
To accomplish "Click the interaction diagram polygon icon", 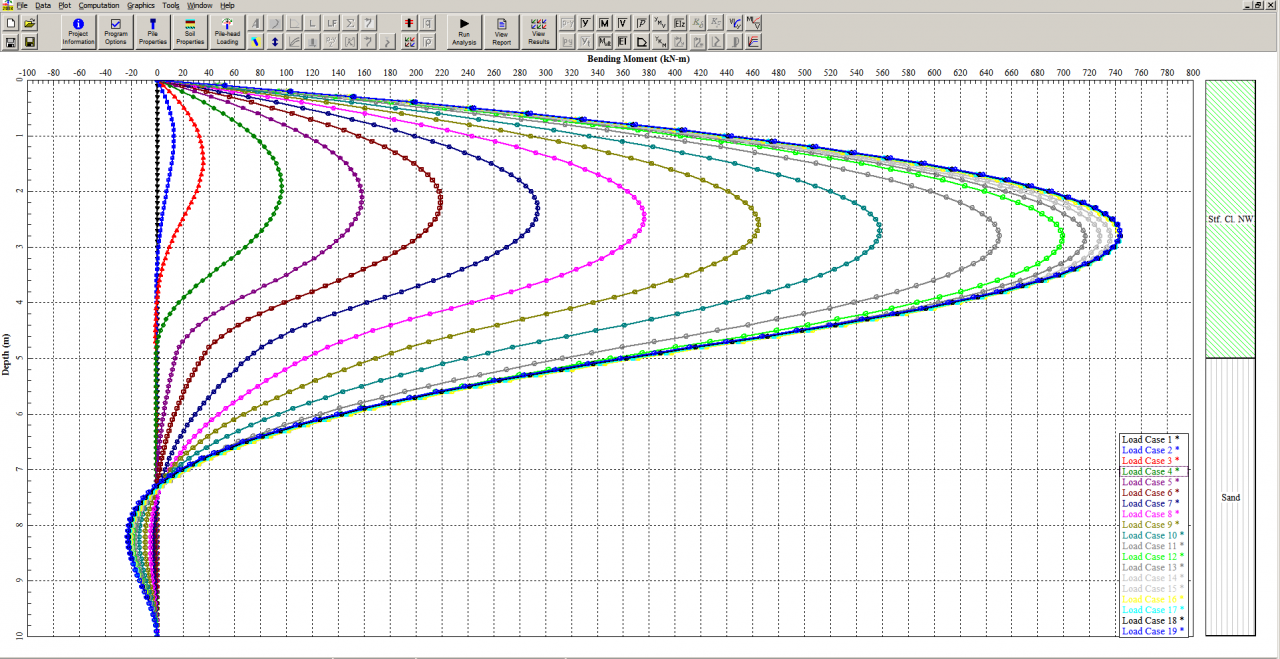I will [641, 41].
